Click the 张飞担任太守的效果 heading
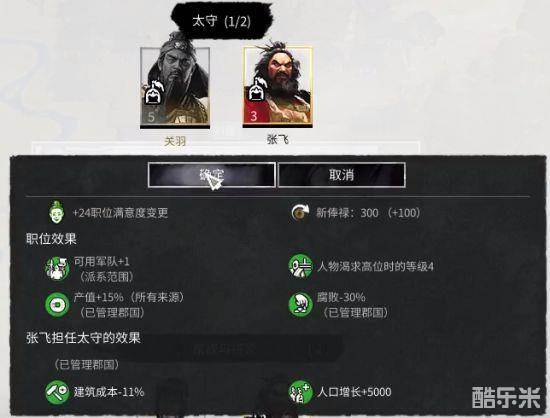The width and height of the screenshot is (550, 418). click(x=83, y=338)
